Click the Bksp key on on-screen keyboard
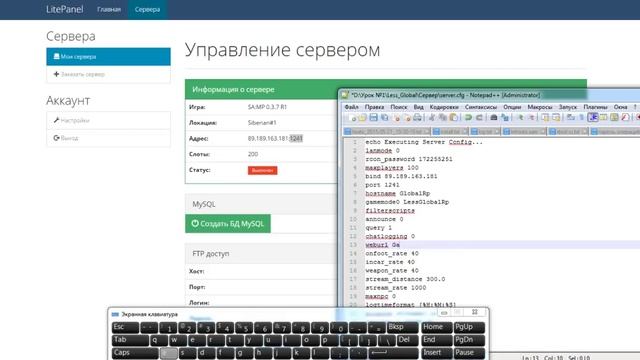 [x=402, y=327]
